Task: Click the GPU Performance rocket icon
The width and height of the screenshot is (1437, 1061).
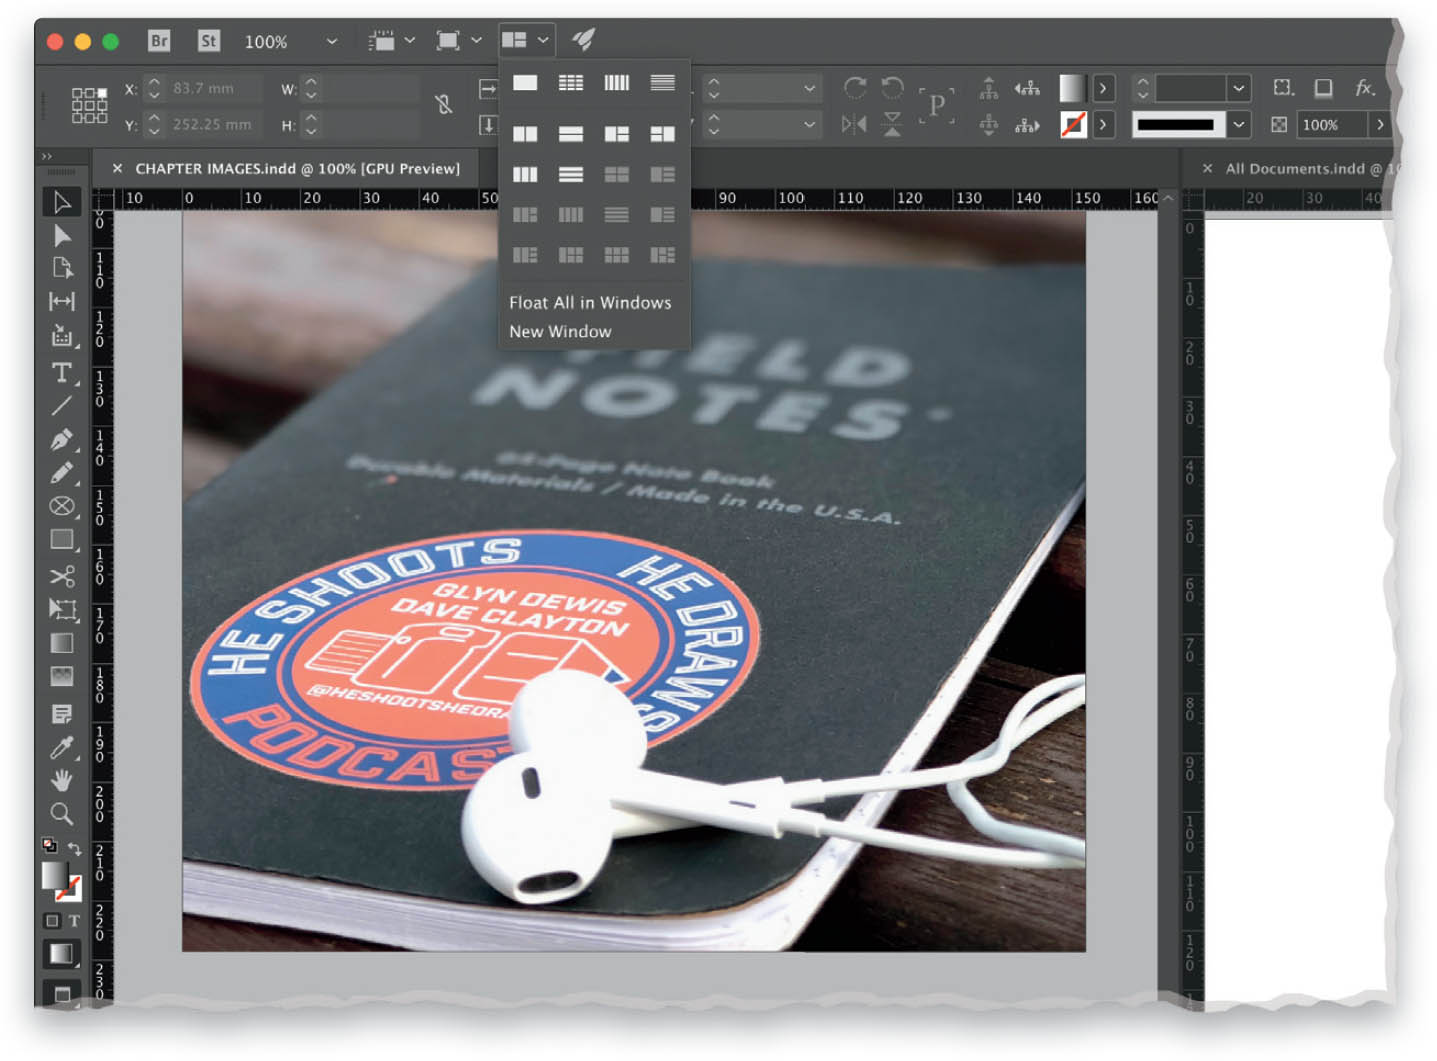Action: click(583, 40)
